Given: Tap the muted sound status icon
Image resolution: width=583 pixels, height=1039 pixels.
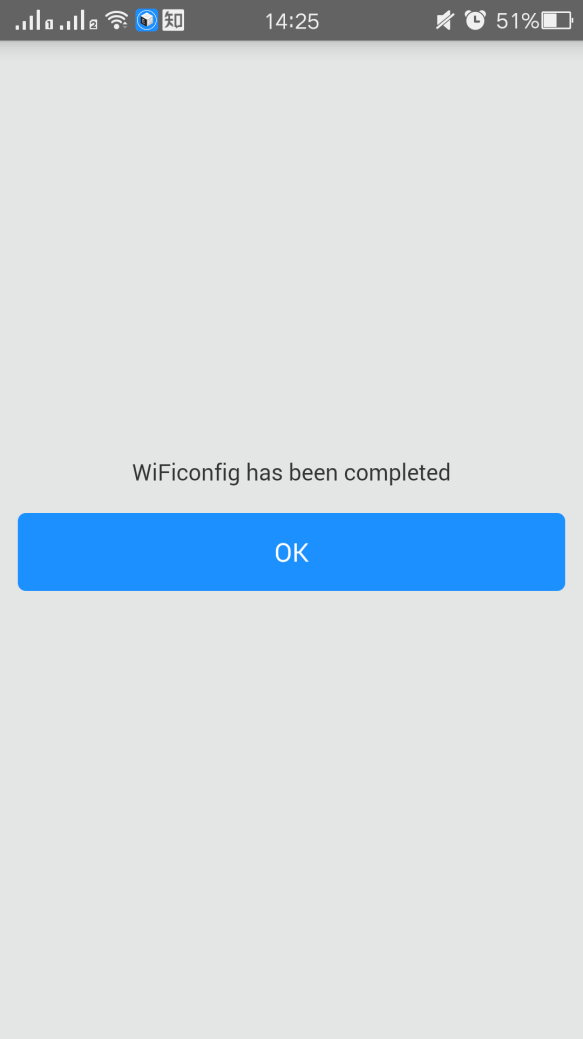Looking at the screenshot, I should (x=445, y=21).
